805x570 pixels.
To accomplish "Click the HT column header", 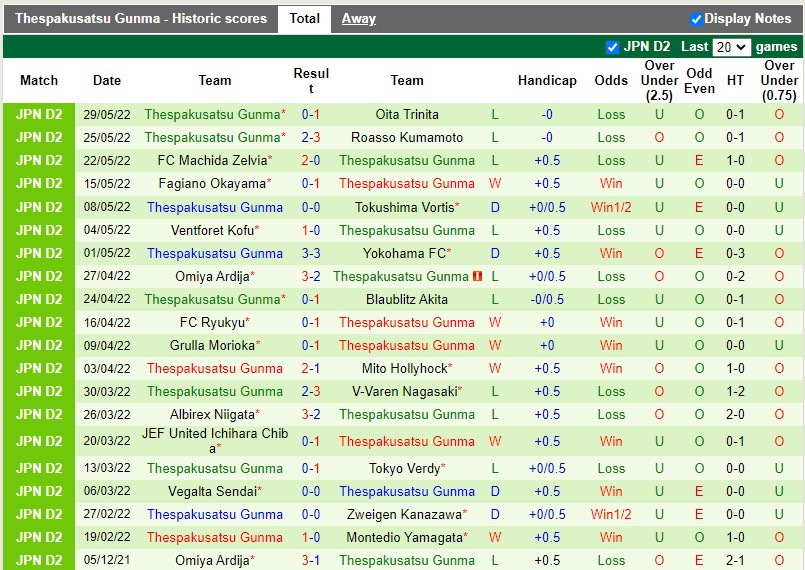I will (x=735, y=81).
